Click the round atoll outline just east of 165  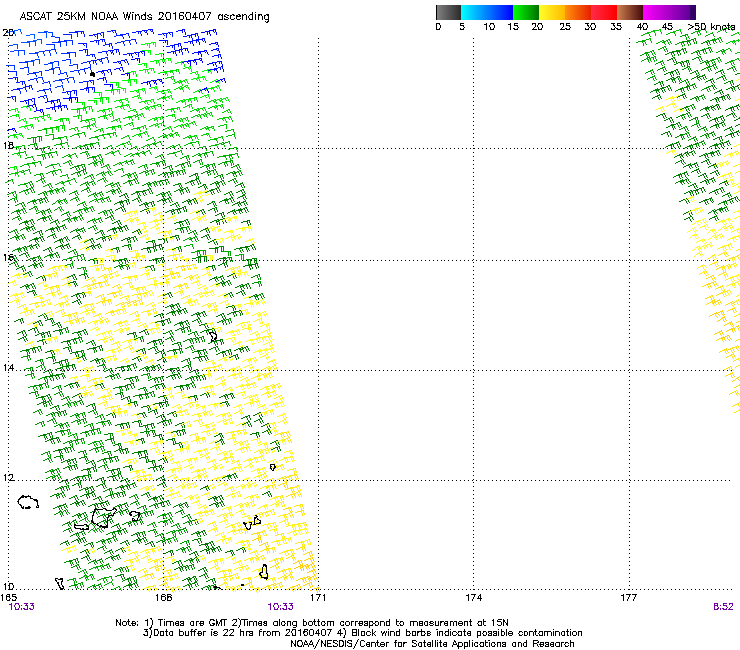click(28, 502)
